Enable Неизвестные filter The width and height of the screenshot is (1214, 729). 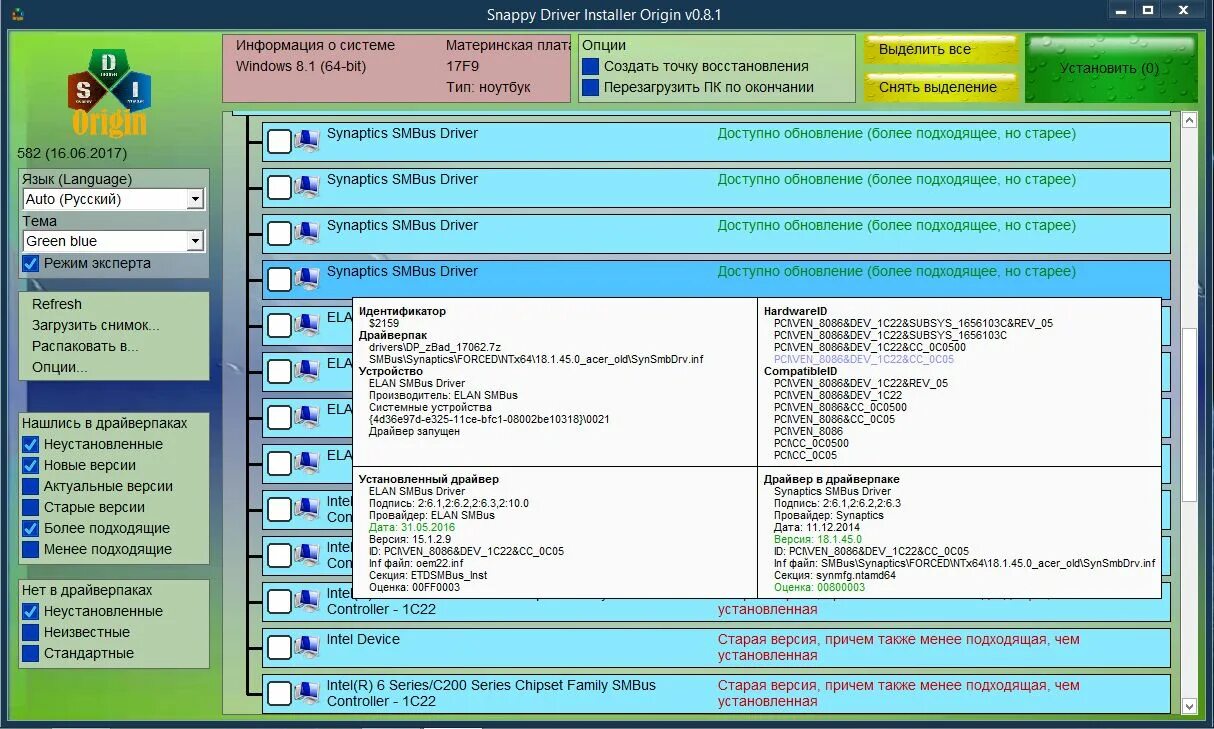point(31,632)
